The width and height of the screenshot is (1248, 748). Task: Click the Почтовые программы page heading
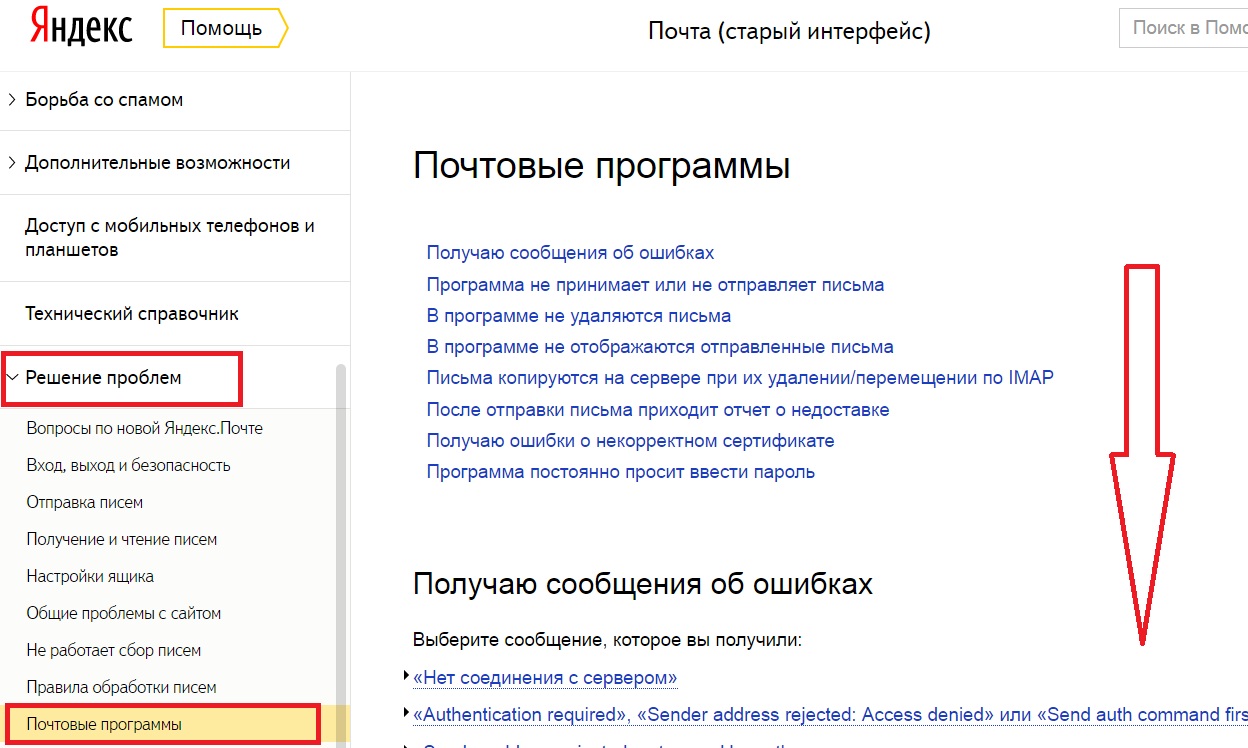(601, 166)
